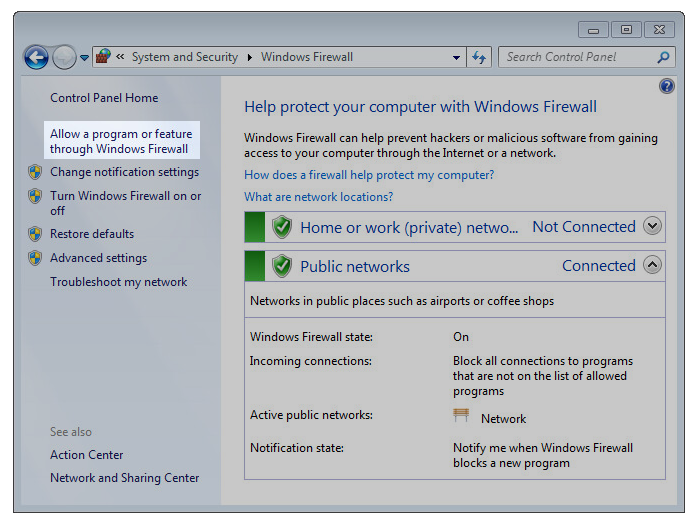Click the Not Connected status text
This screenshot has height=527, width=696.
pos(584,227)
